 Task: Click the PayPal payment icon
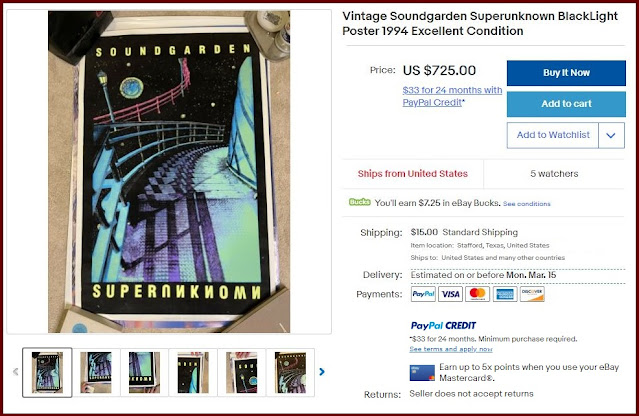pos(423,294)
